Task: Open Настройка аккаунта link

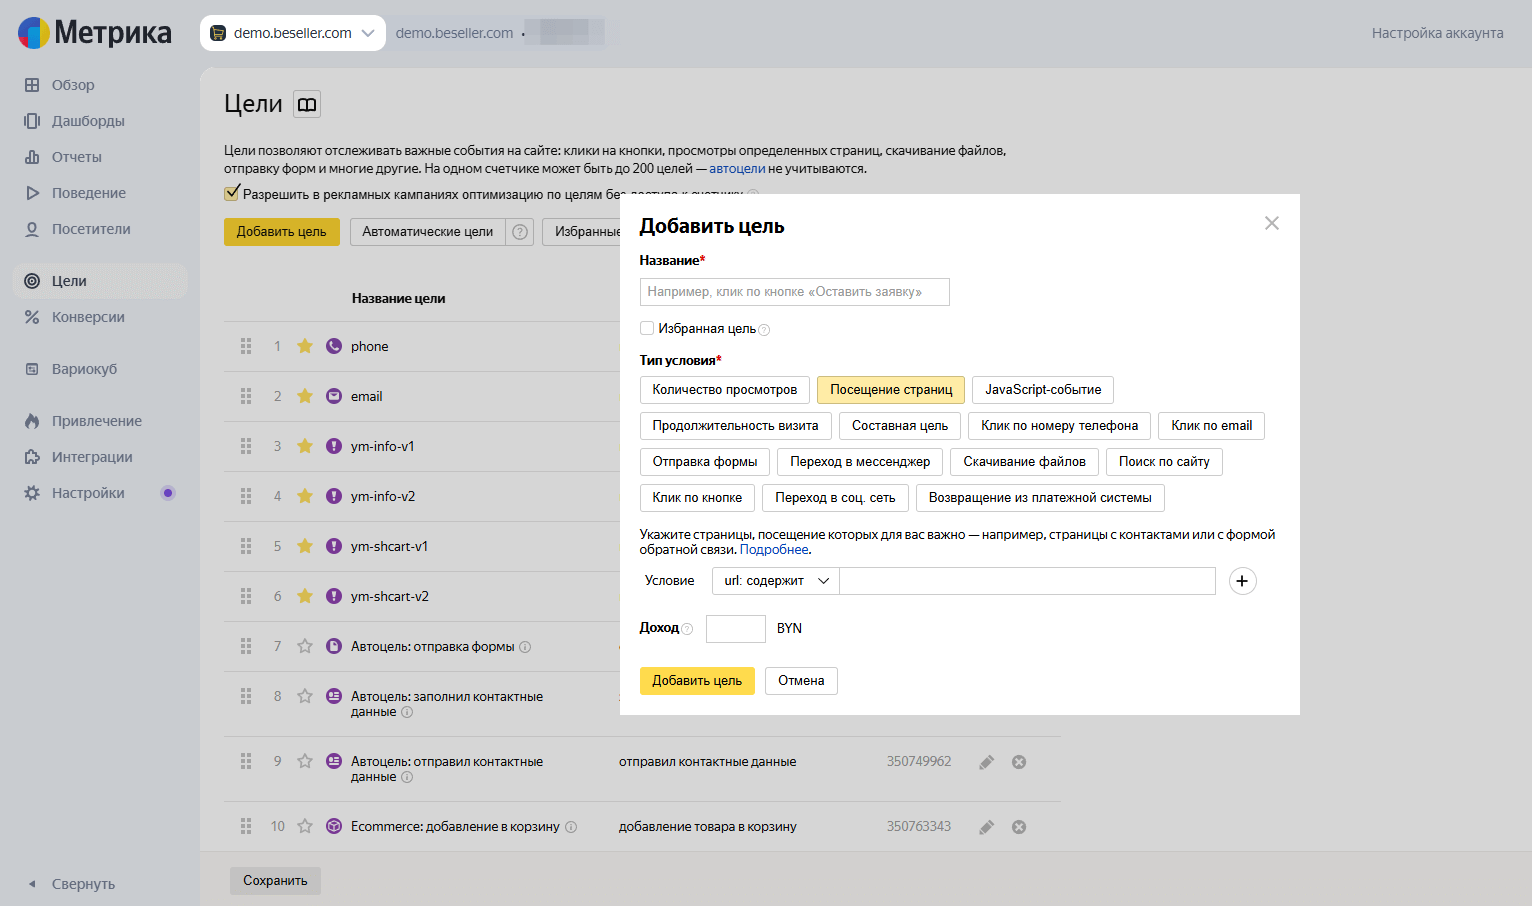Action: pos(1437,33)
